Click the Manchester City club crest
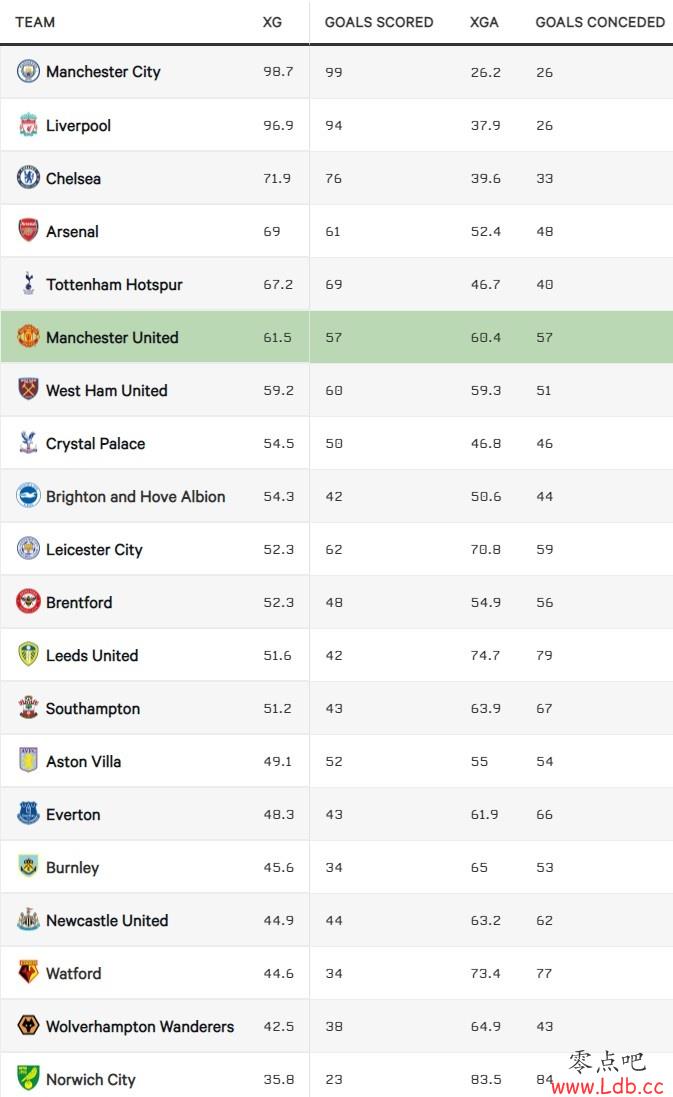Viewport: 673px width, 1097px height. pos(28,71)
